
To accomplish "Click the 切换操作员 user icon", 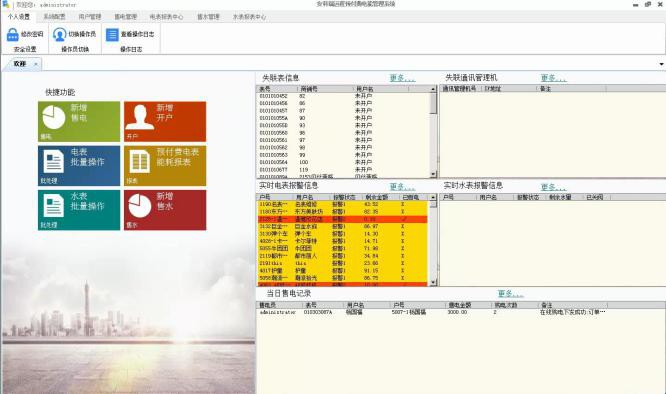I will click(59, 34).
